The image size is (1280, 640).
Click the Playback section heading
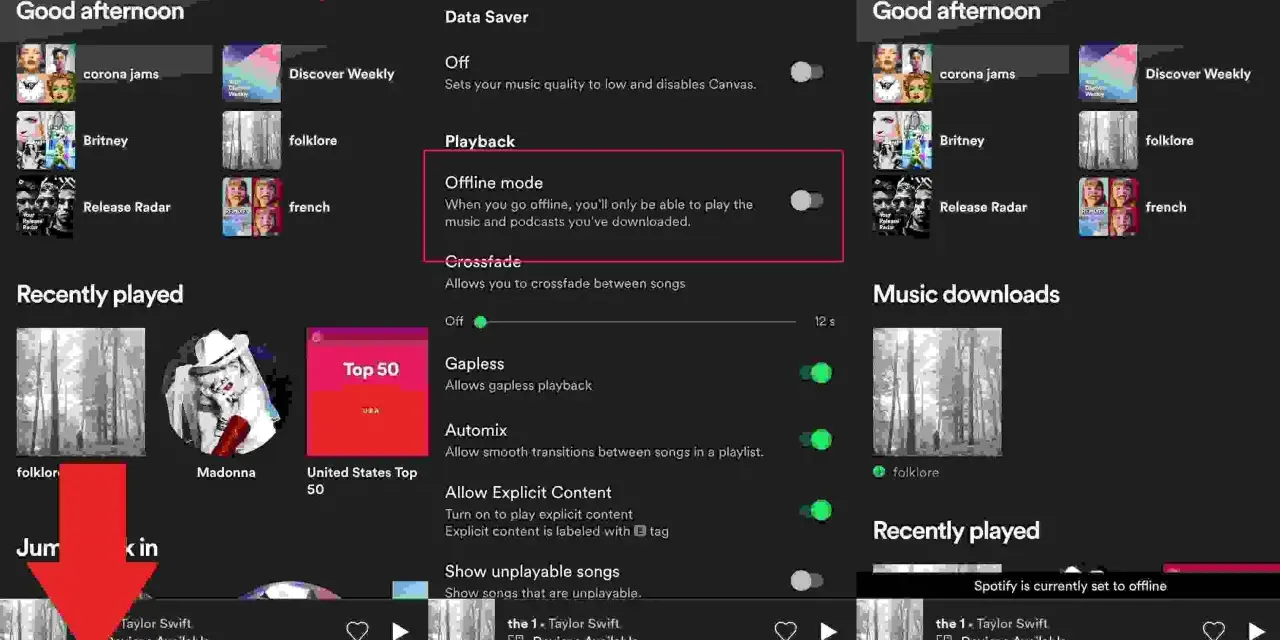pos(480,142)
